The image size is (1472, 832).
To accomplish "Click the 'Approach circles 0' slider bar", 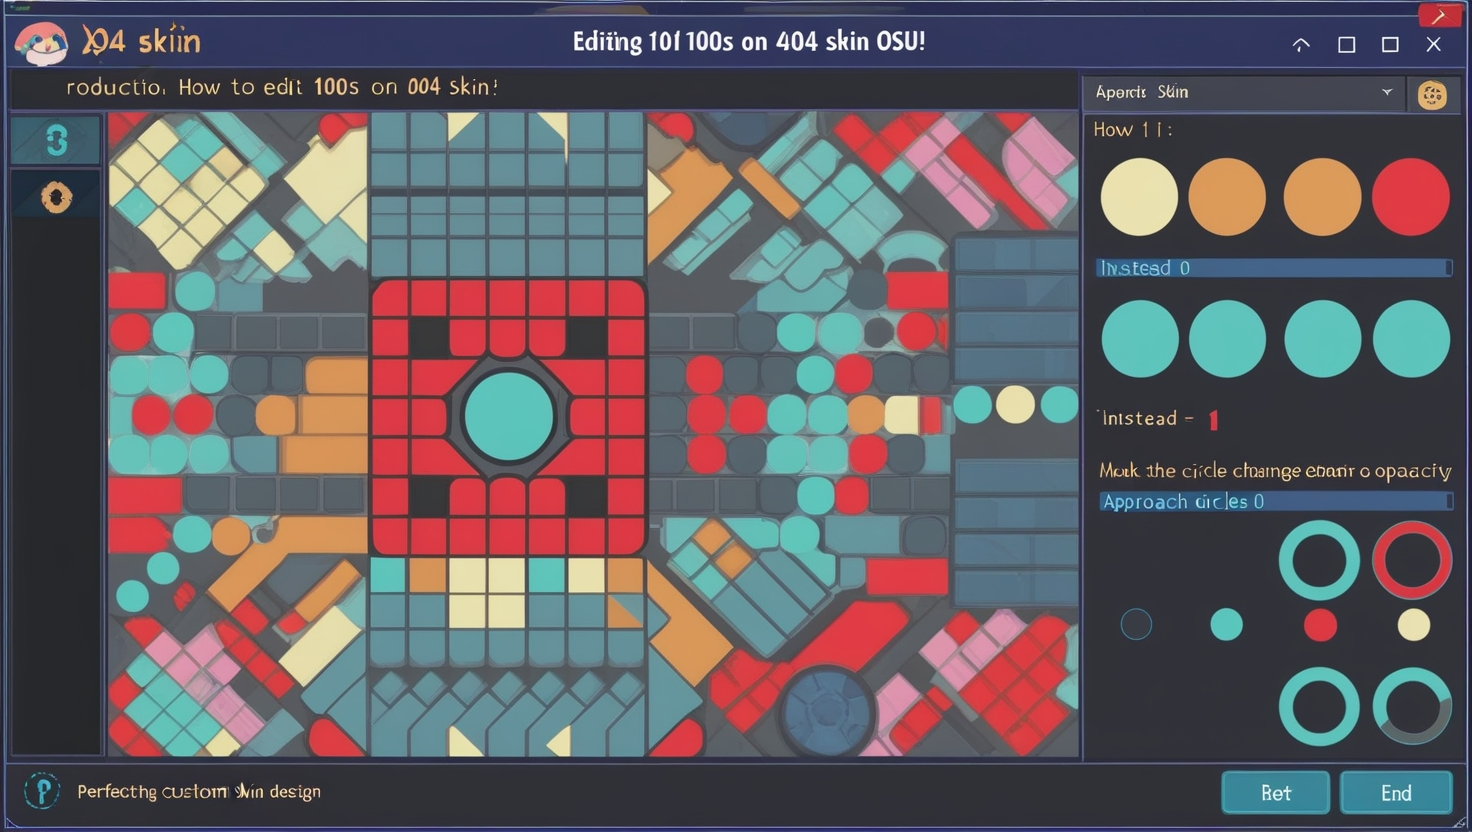I will coord(1275,501).
